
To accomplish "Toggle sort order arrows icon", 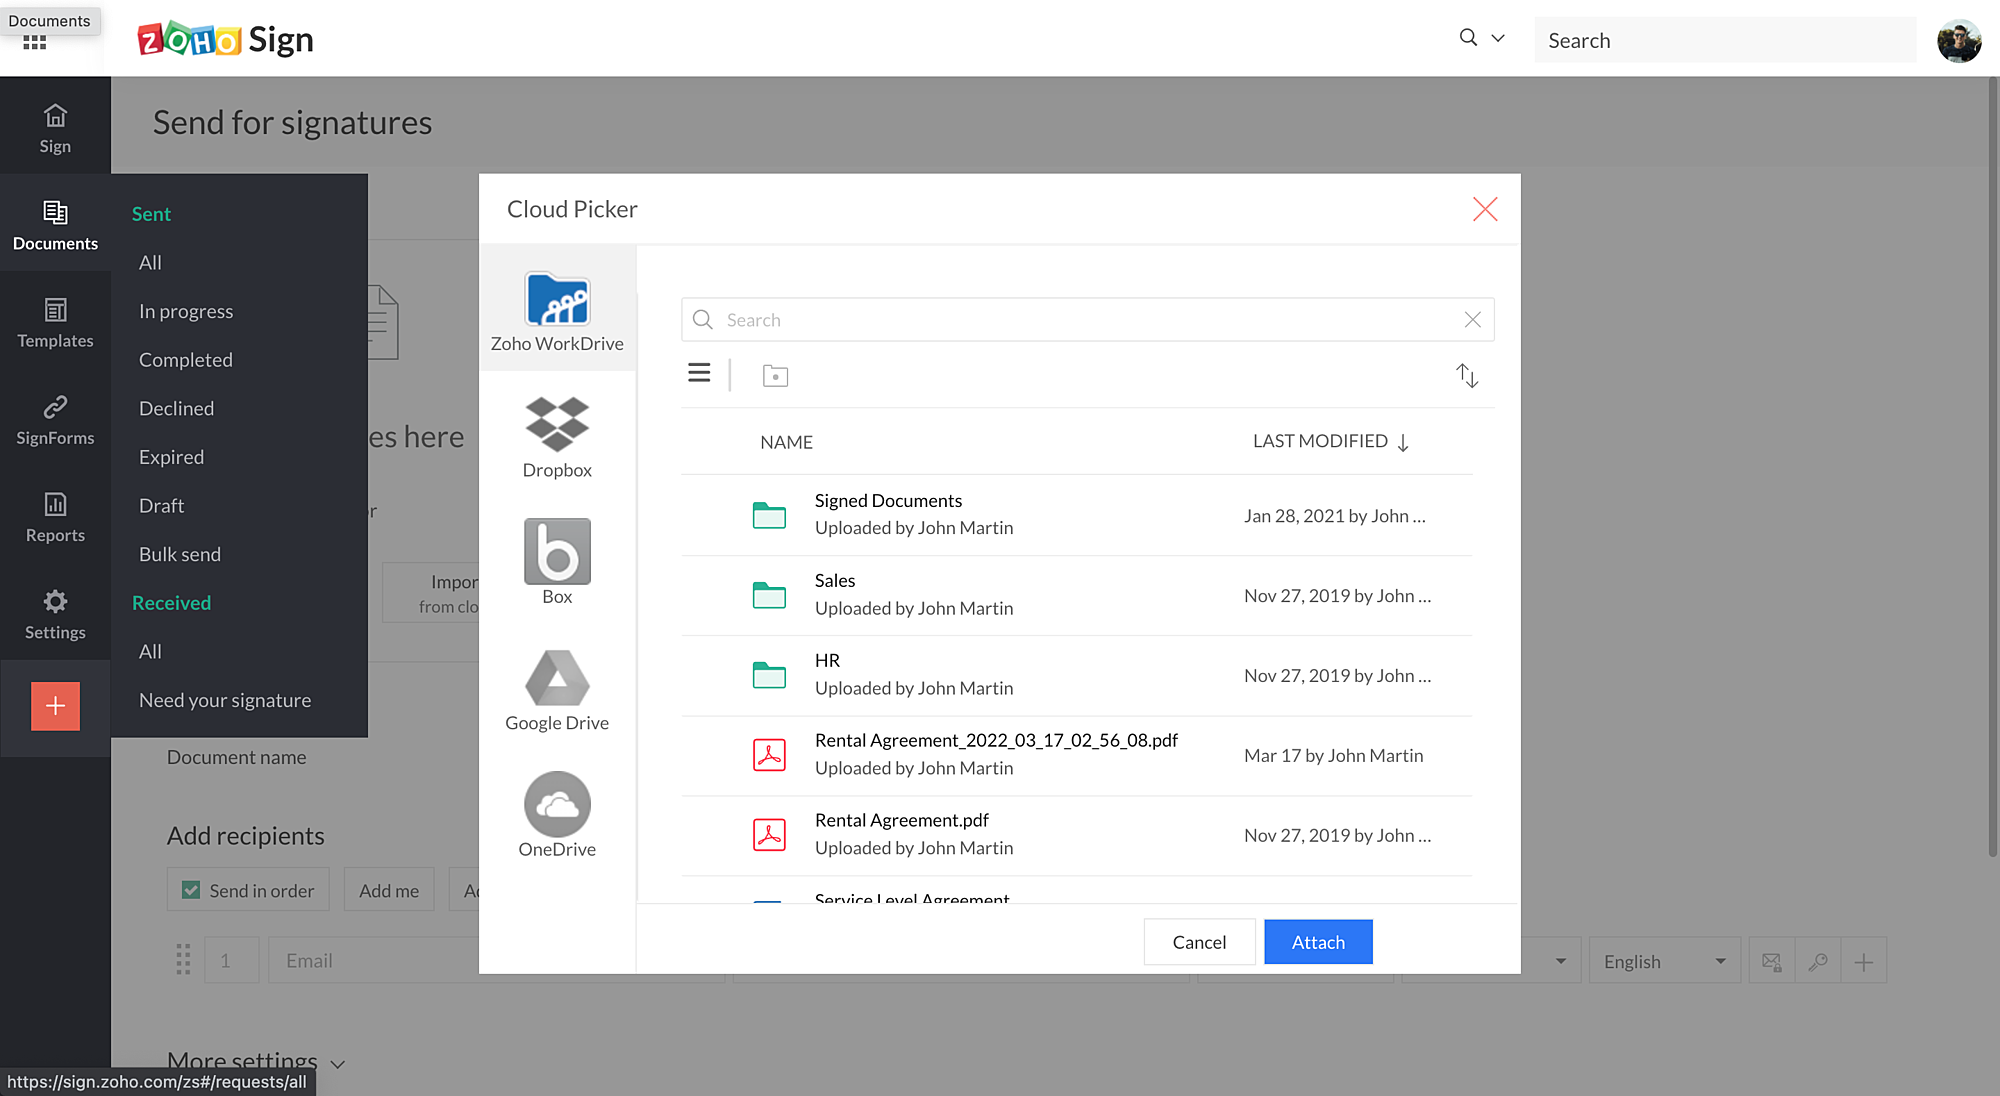I will click(1467, 375).
